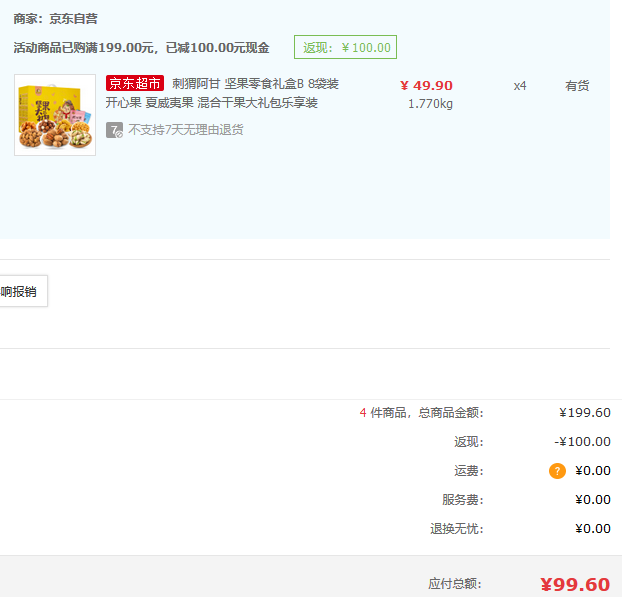Open product title 刺猬阿甘 坚果零食礼盒B 8袋装
The image size is (622, 597).
pos(255,84)
